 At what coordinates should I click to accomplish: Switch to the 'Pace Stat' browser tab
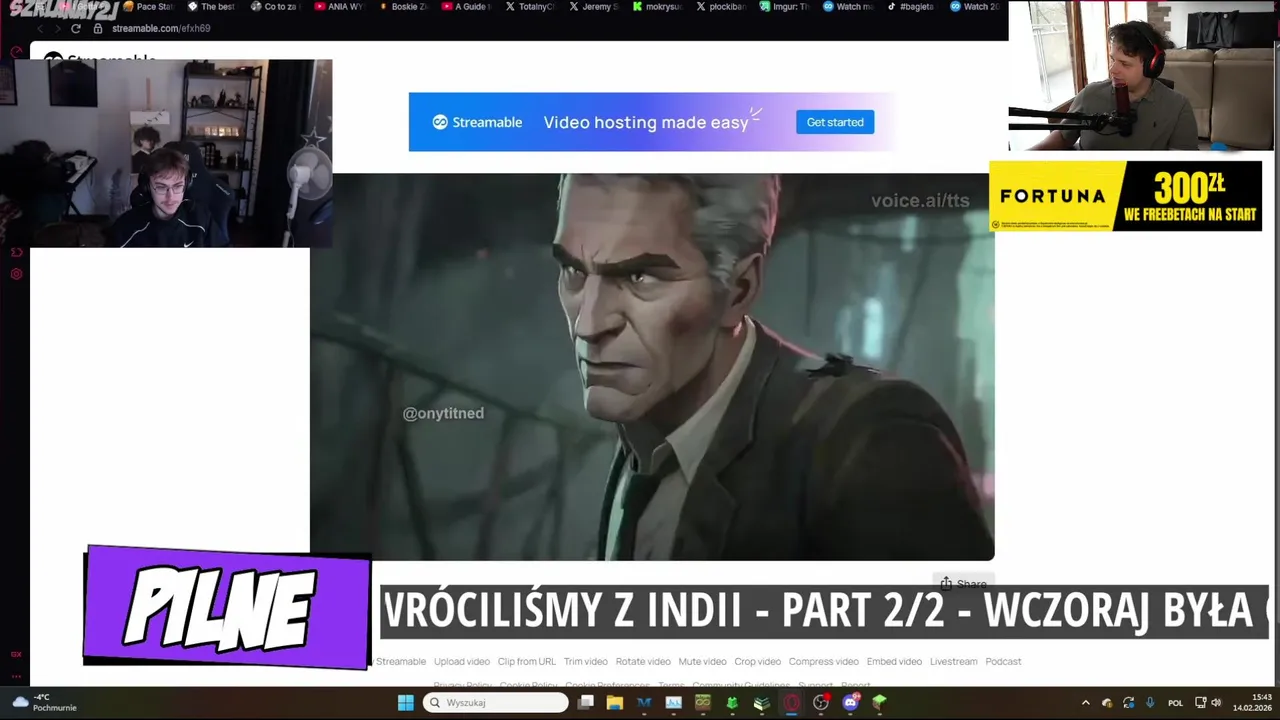pyautogui.click(x=148, y=7)
